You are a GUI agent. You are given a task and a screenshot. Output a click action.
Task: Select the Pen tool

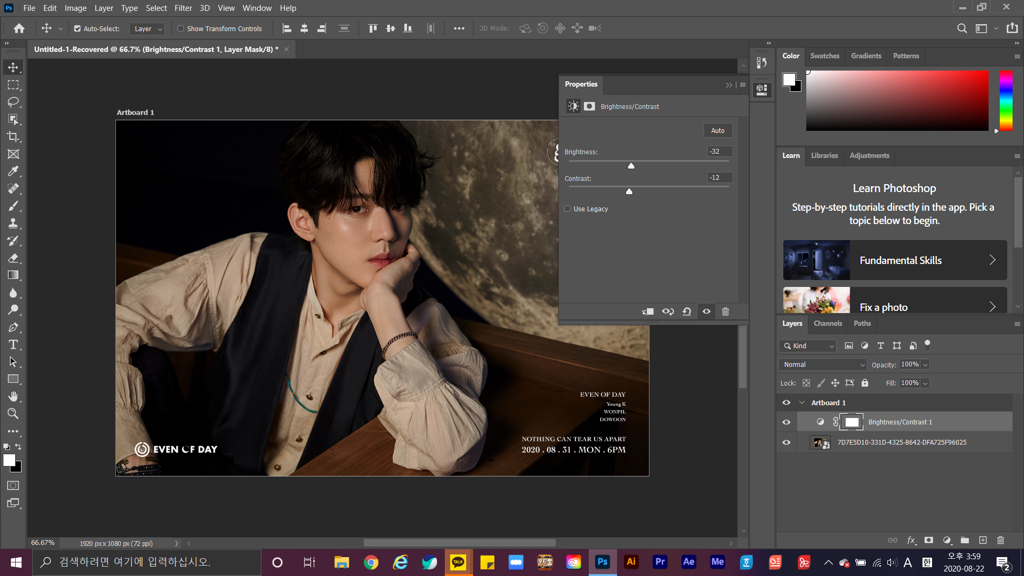(x=13, y=327)
